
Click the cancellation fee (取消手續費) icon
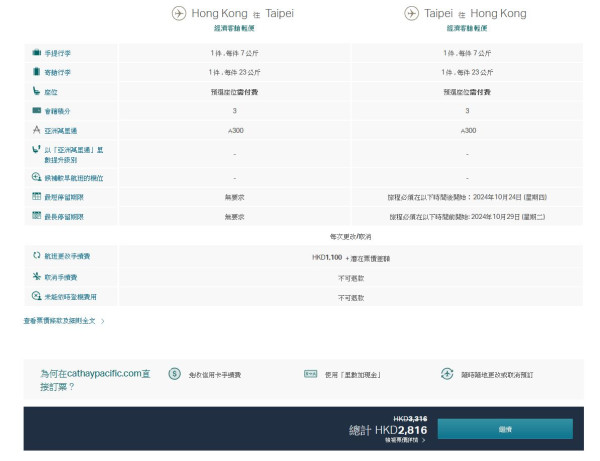pyautogui.click(x=36, y=276)
